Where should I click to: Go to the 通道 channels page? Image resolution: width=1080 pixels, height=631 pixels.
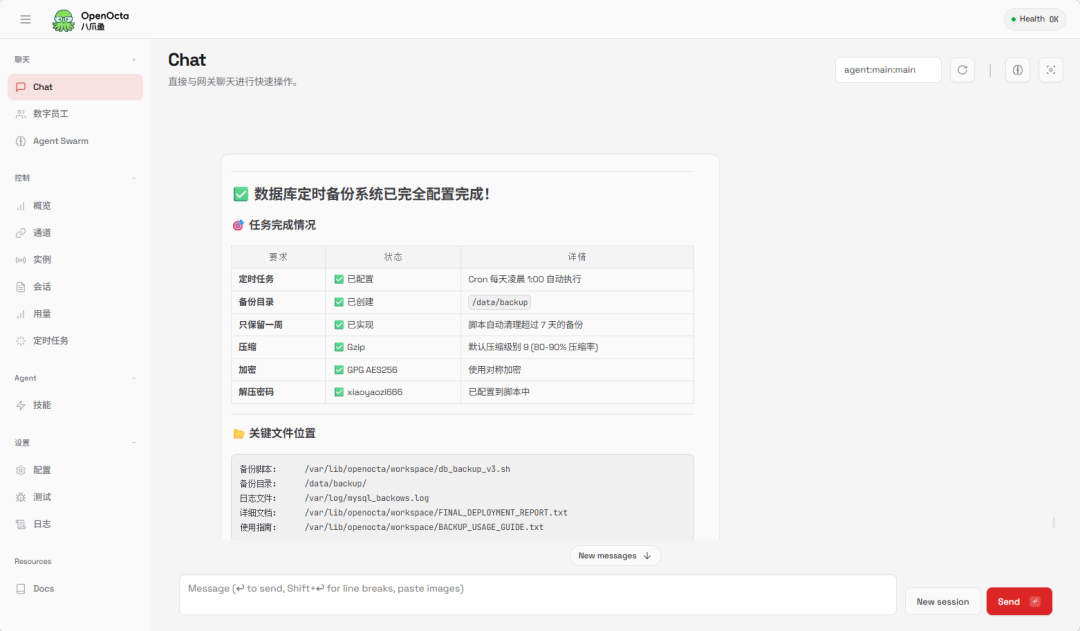[75, 232]
